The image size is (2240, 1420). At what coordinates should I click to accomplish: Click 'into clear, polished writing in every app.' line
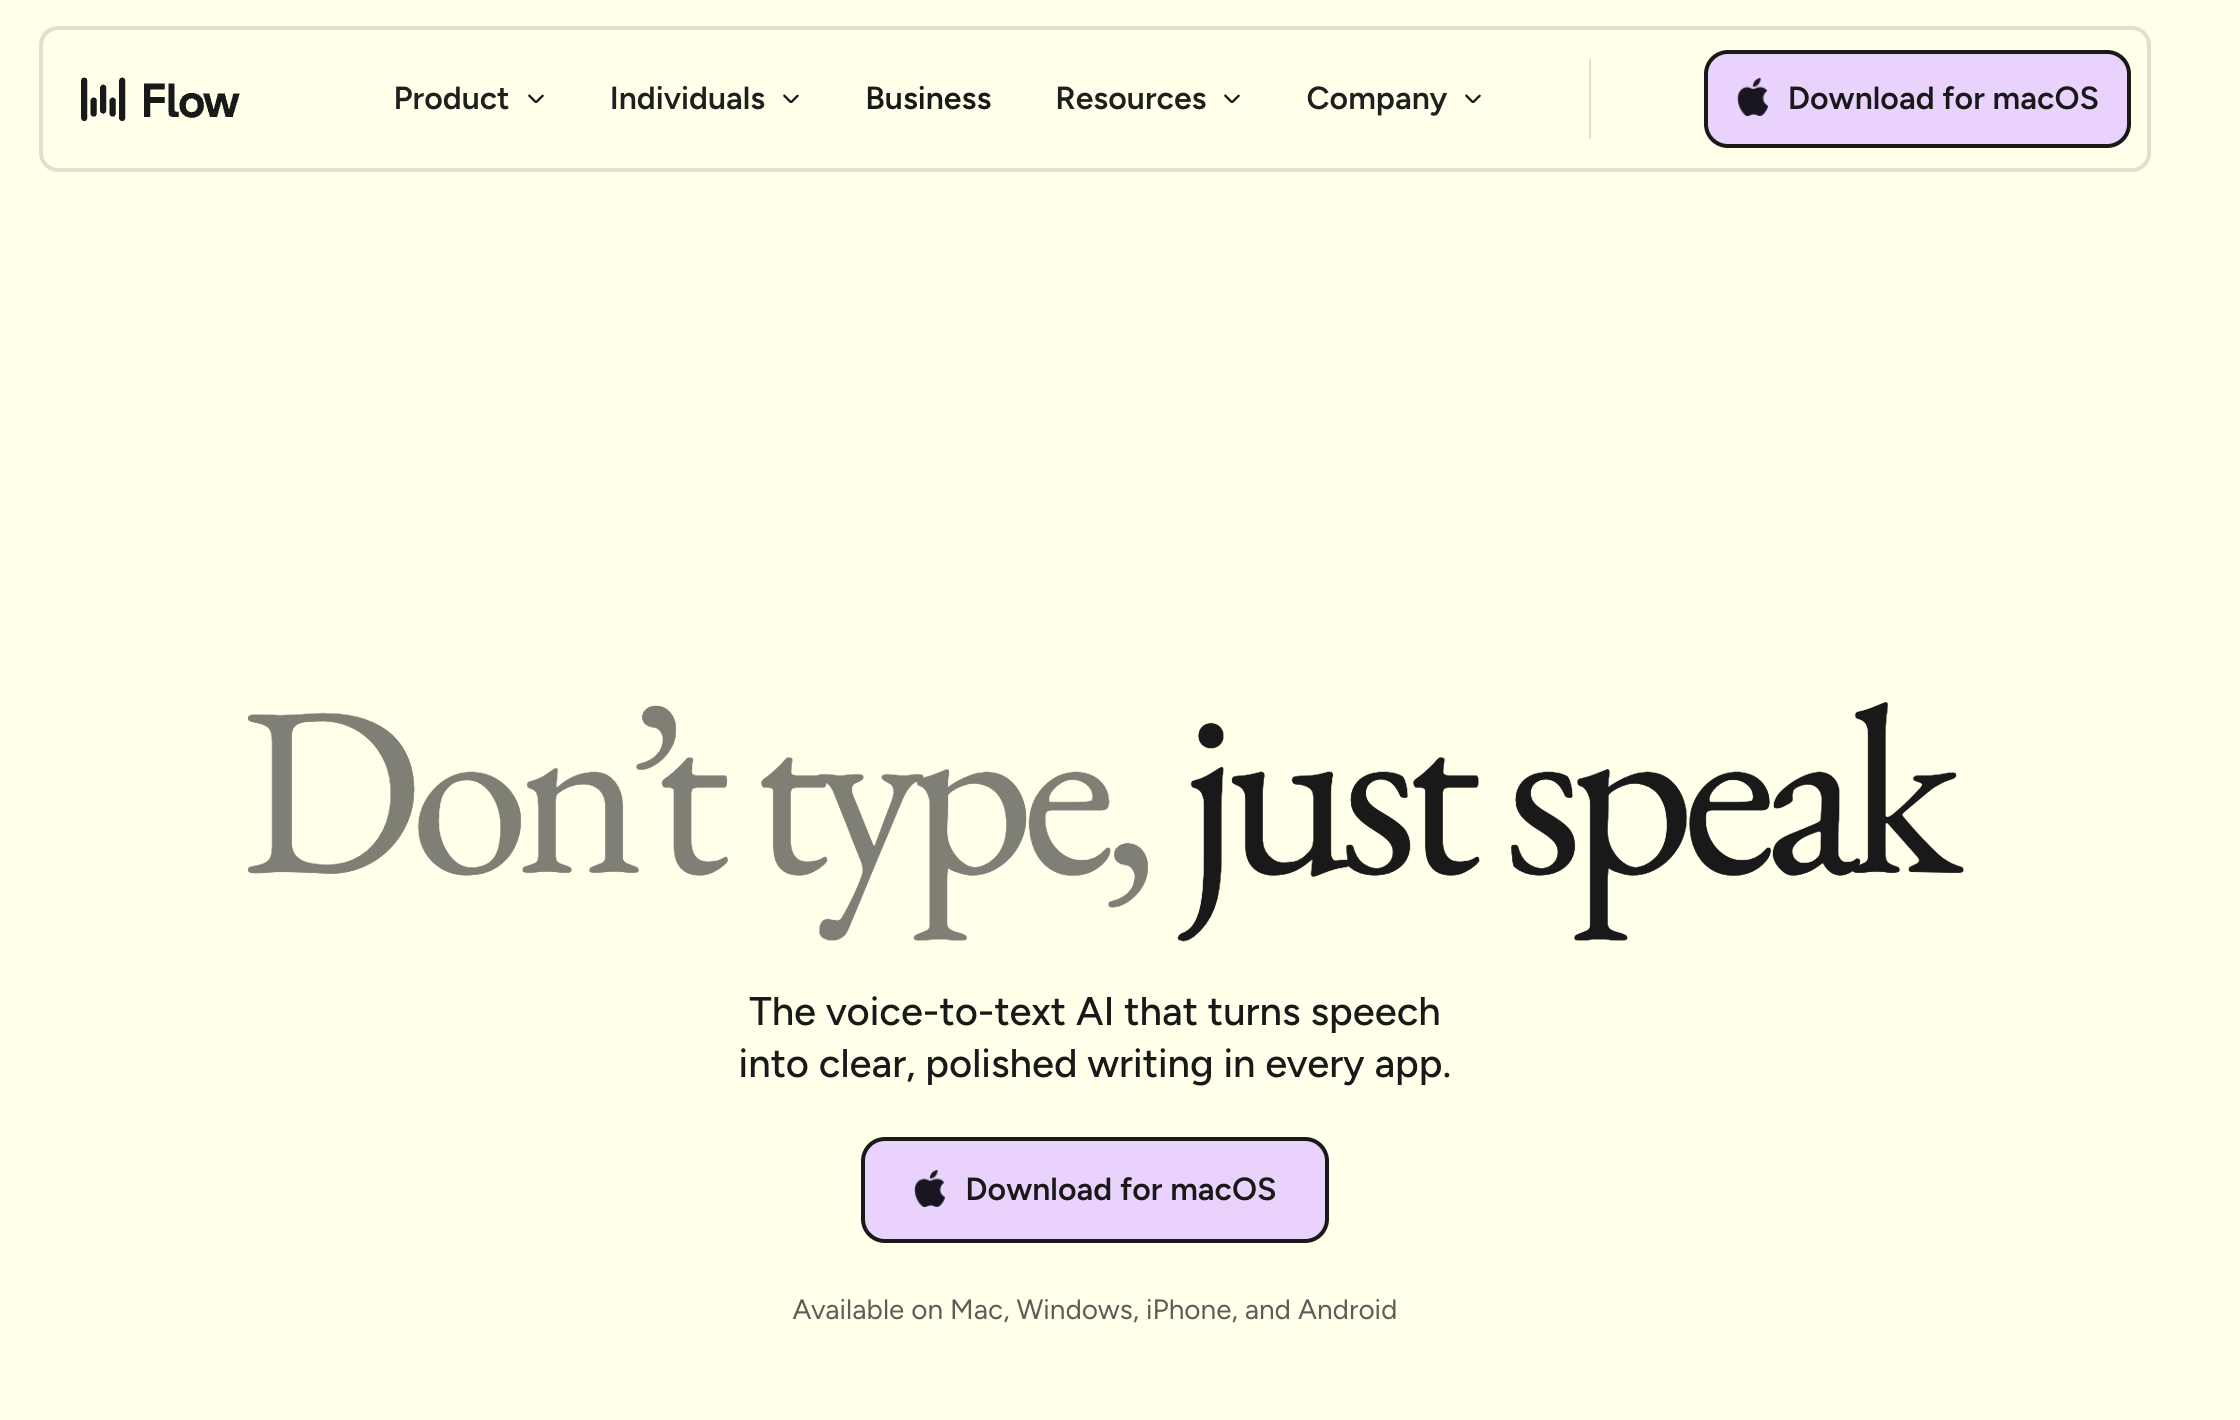[x=1095, y=1065]
